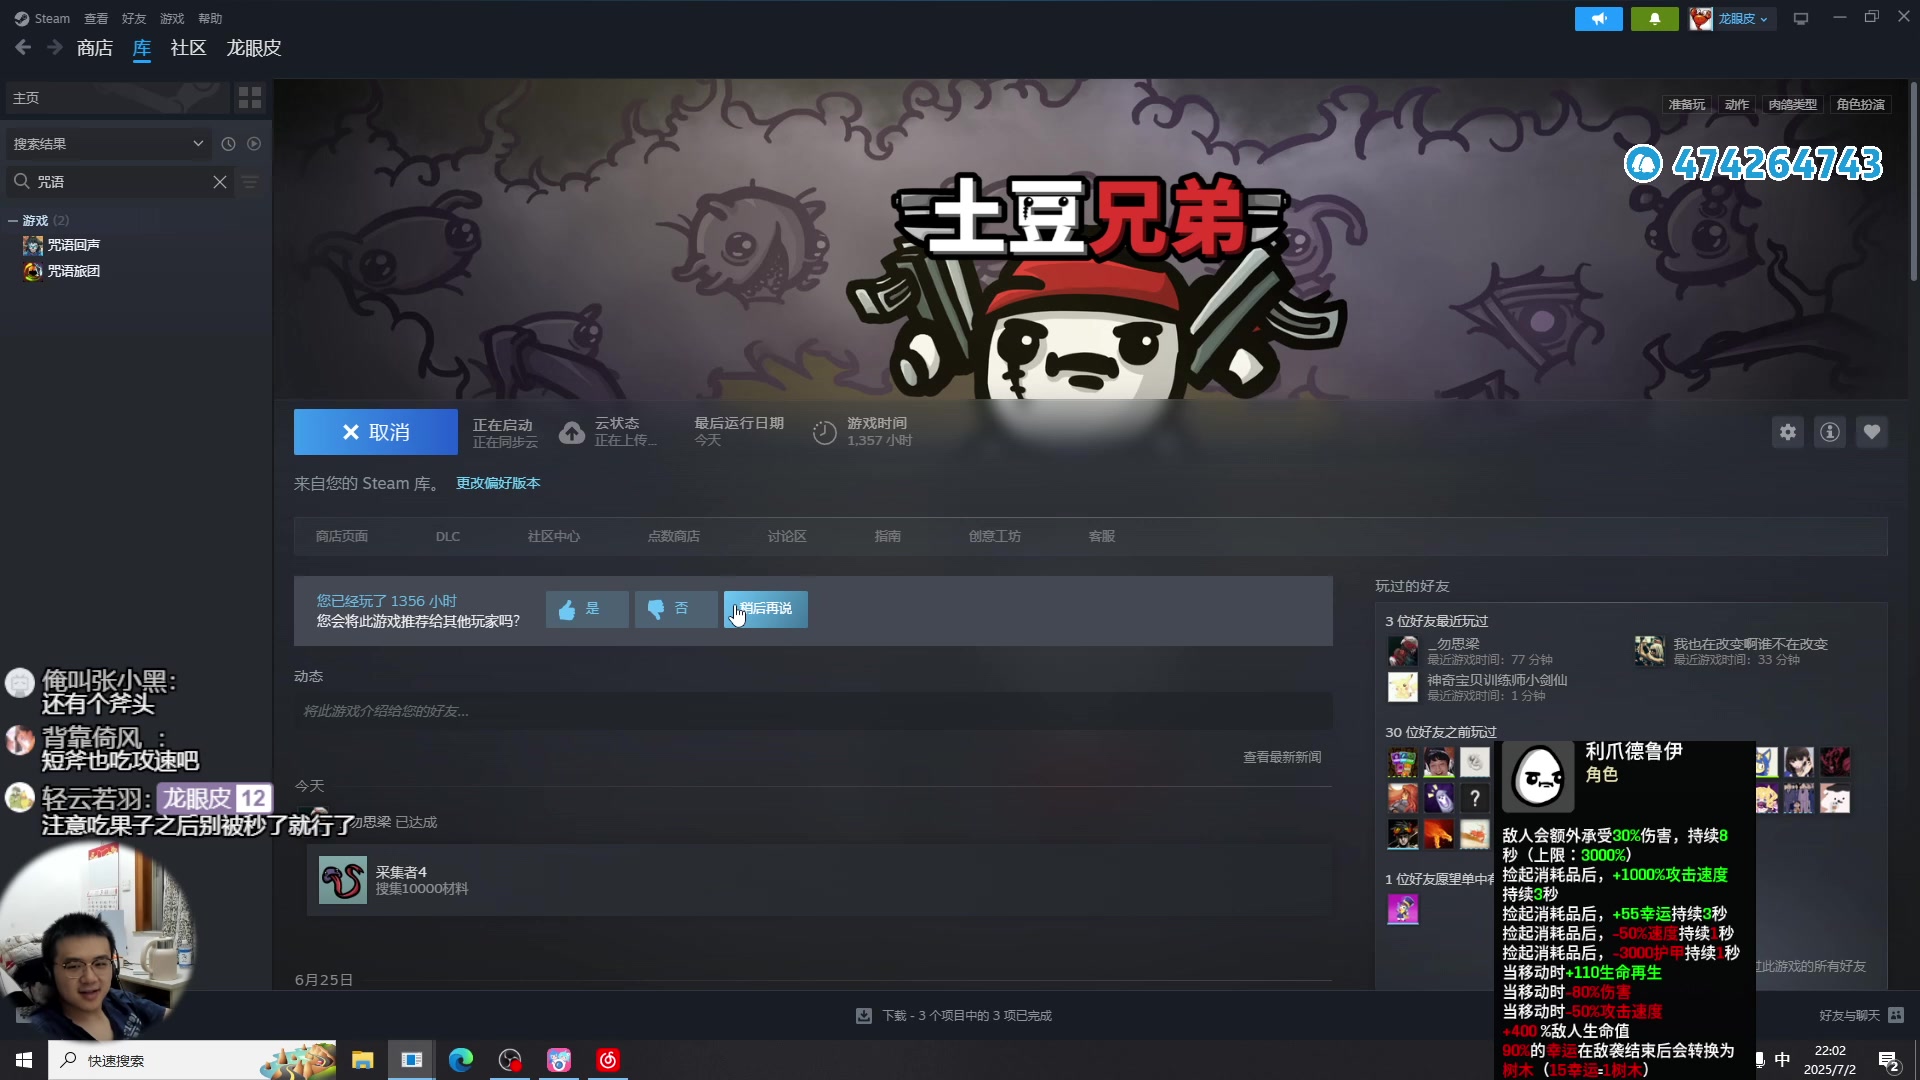Open 好友与聊天 panel
1920x1080 pixels.
tap(1861, 1016)
